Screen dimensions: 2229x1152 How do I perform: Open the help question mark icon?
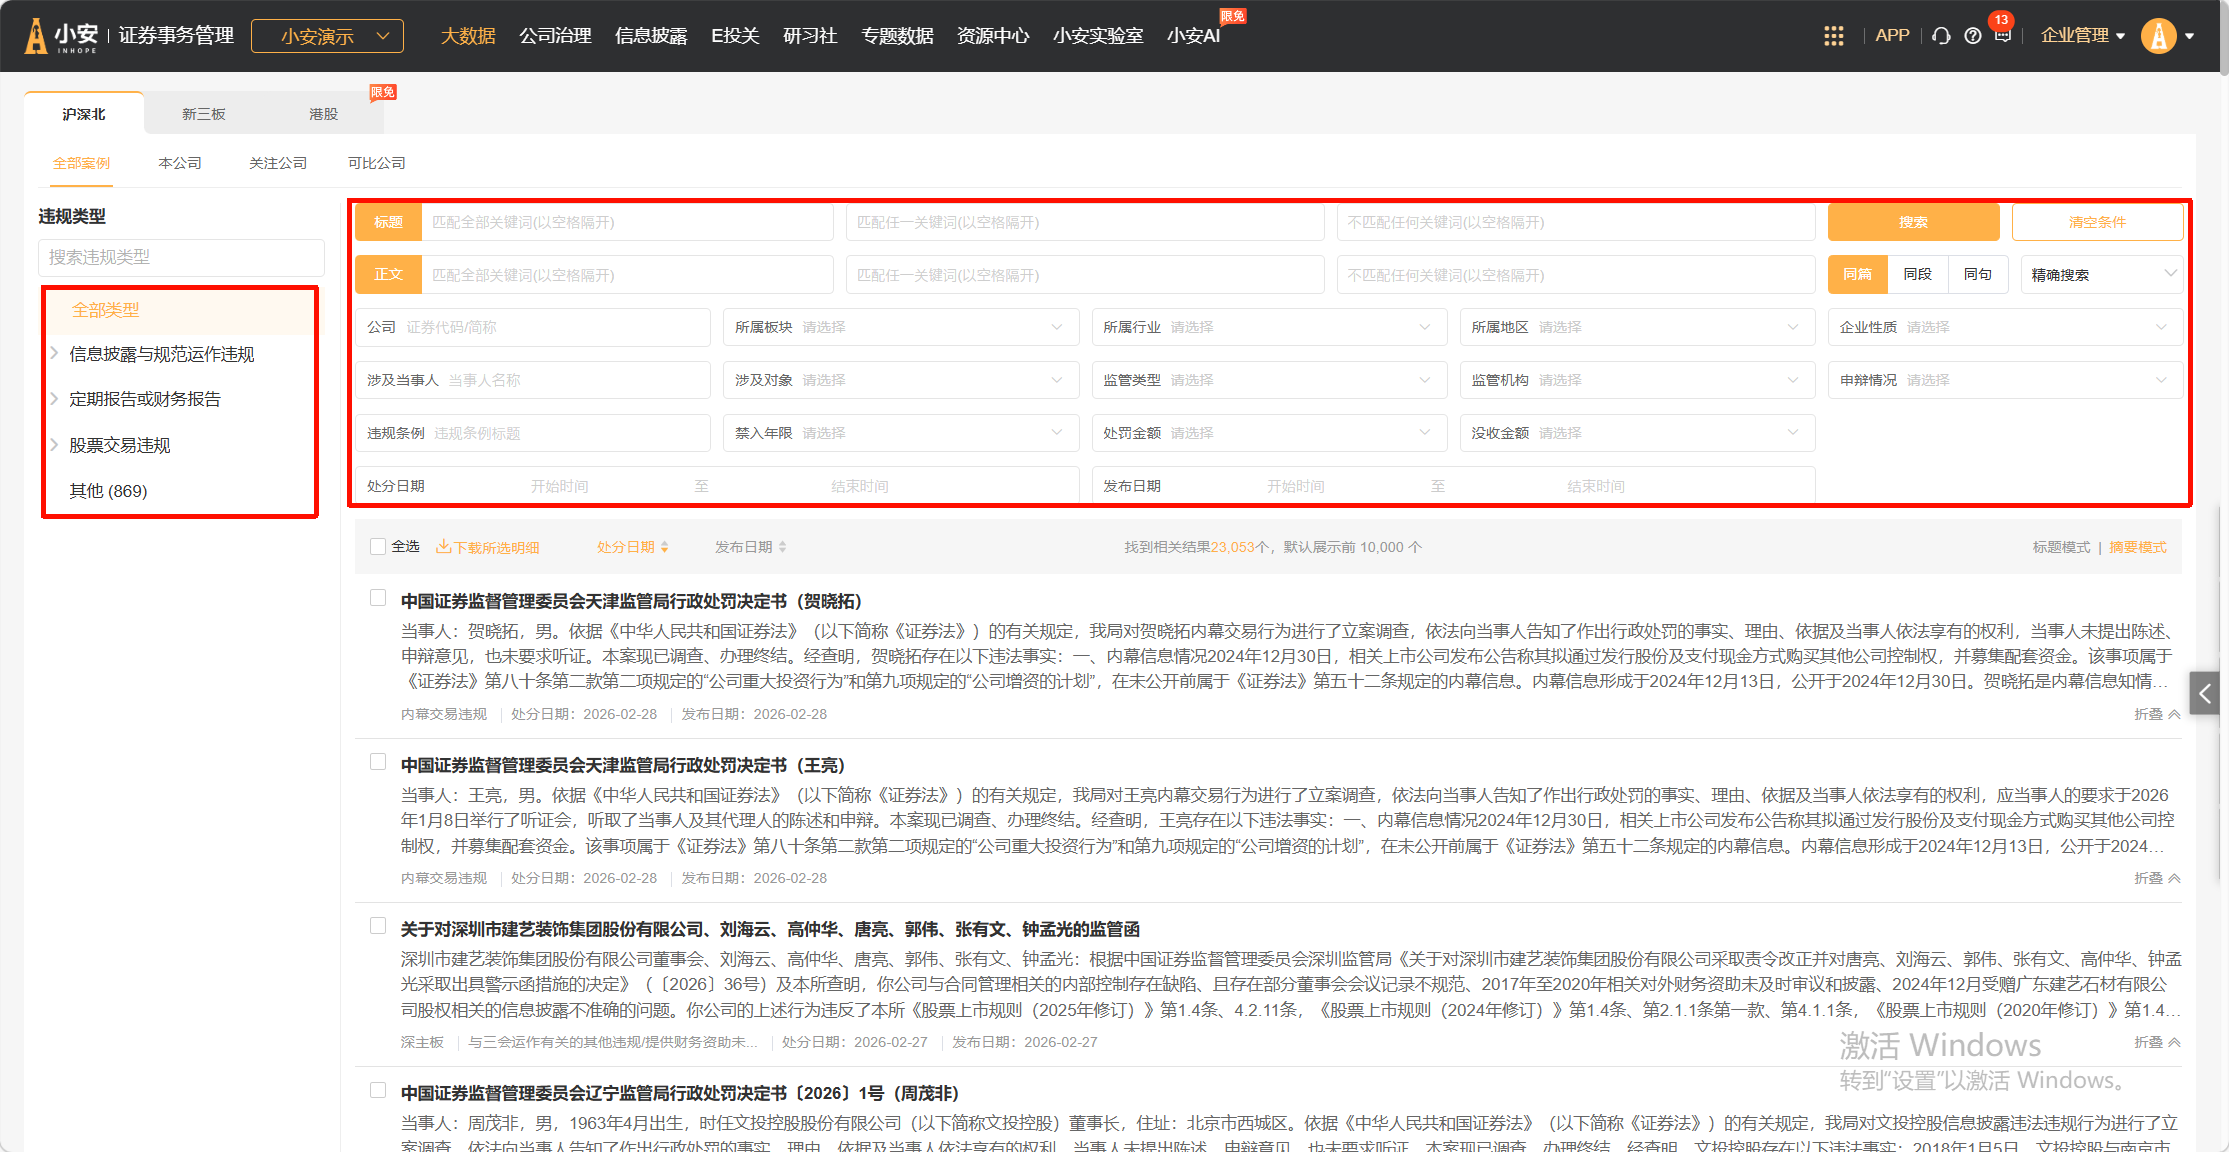coord(1972,36)
